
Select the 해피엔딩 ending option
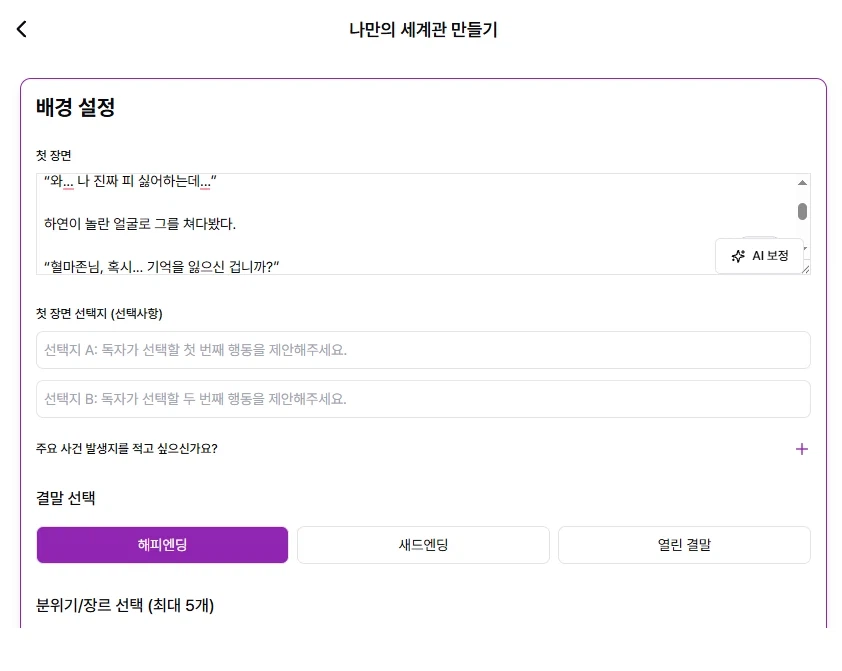pos(162,544)
